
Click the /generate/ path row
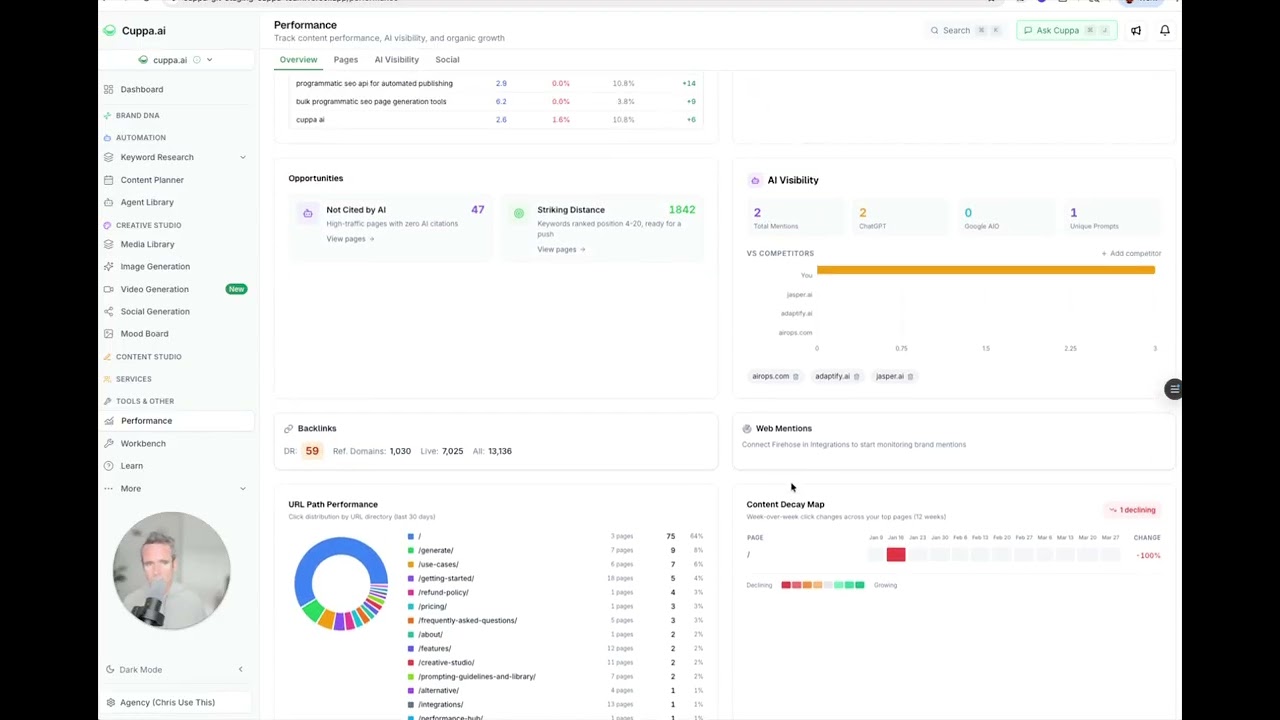tap(555, 551)
